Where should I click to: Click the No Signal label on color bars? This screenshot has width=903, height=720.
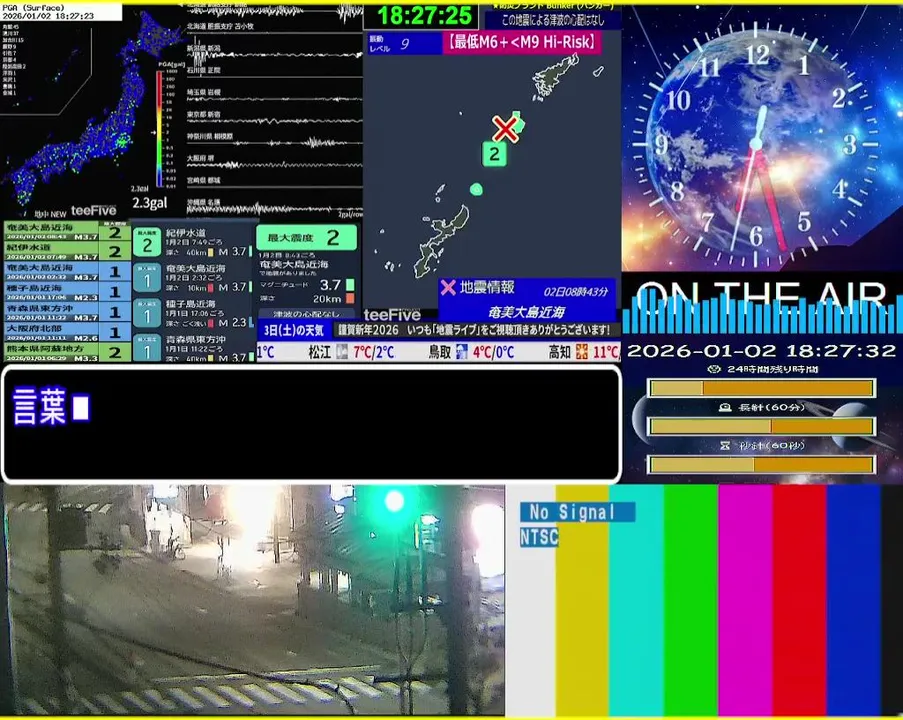[578, 512]
